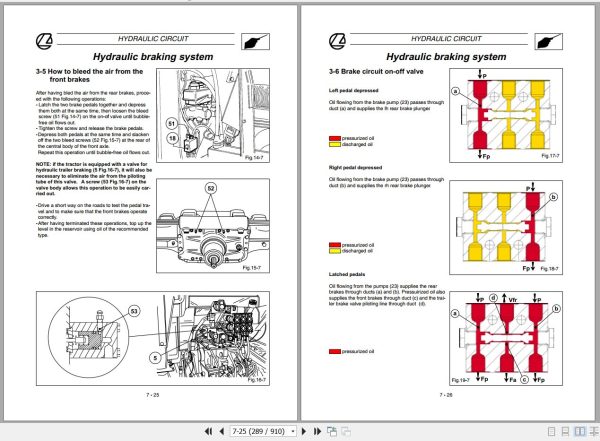Switch to continuous page layout
600x441 pixels.
click(x=565, y=431)
